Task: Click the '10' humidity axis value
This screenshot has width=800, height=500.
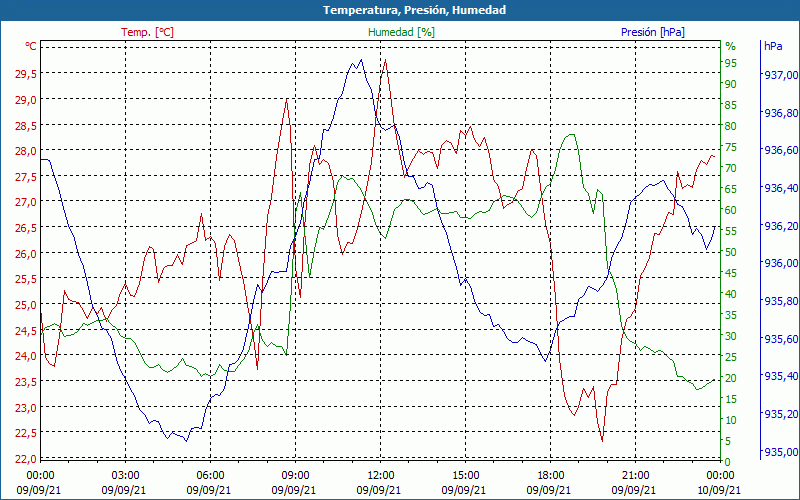Action: [731, 420]
